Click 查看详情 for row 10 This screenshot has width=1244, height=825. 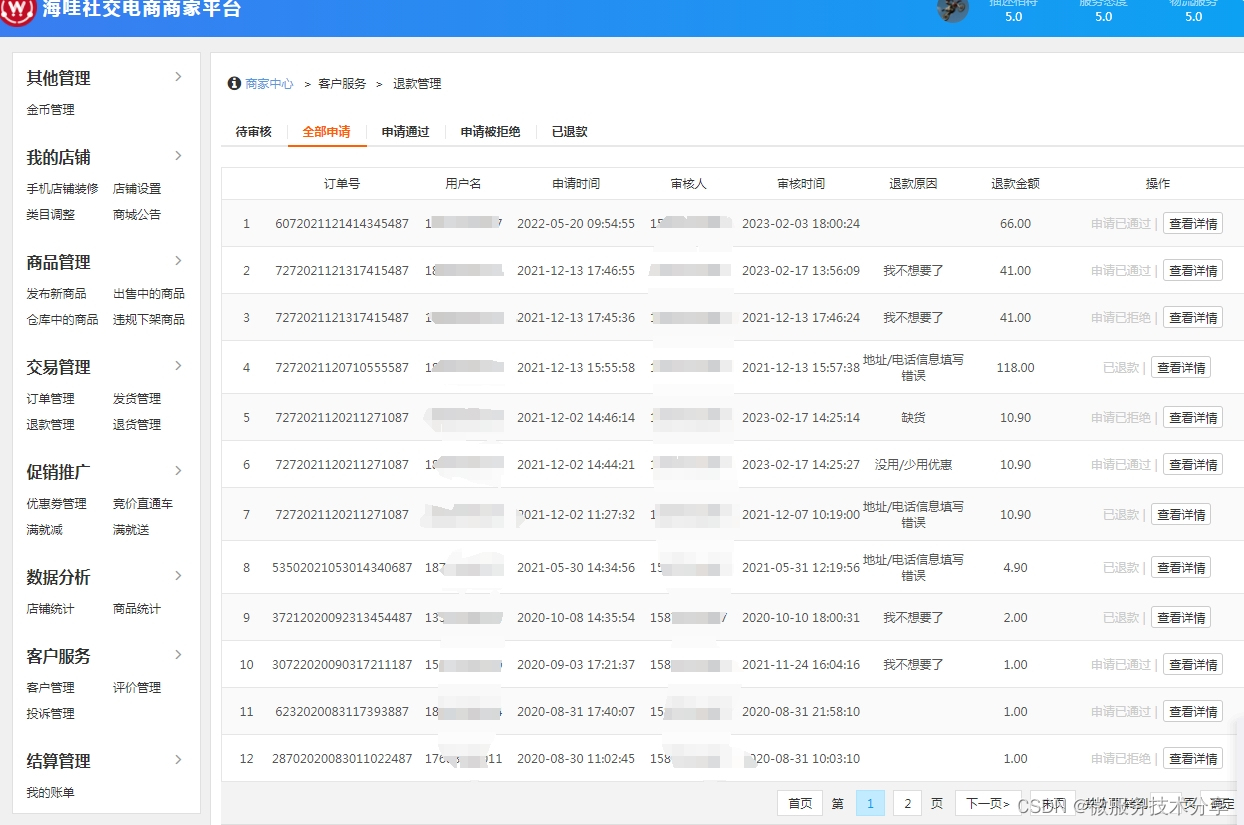1193,665
